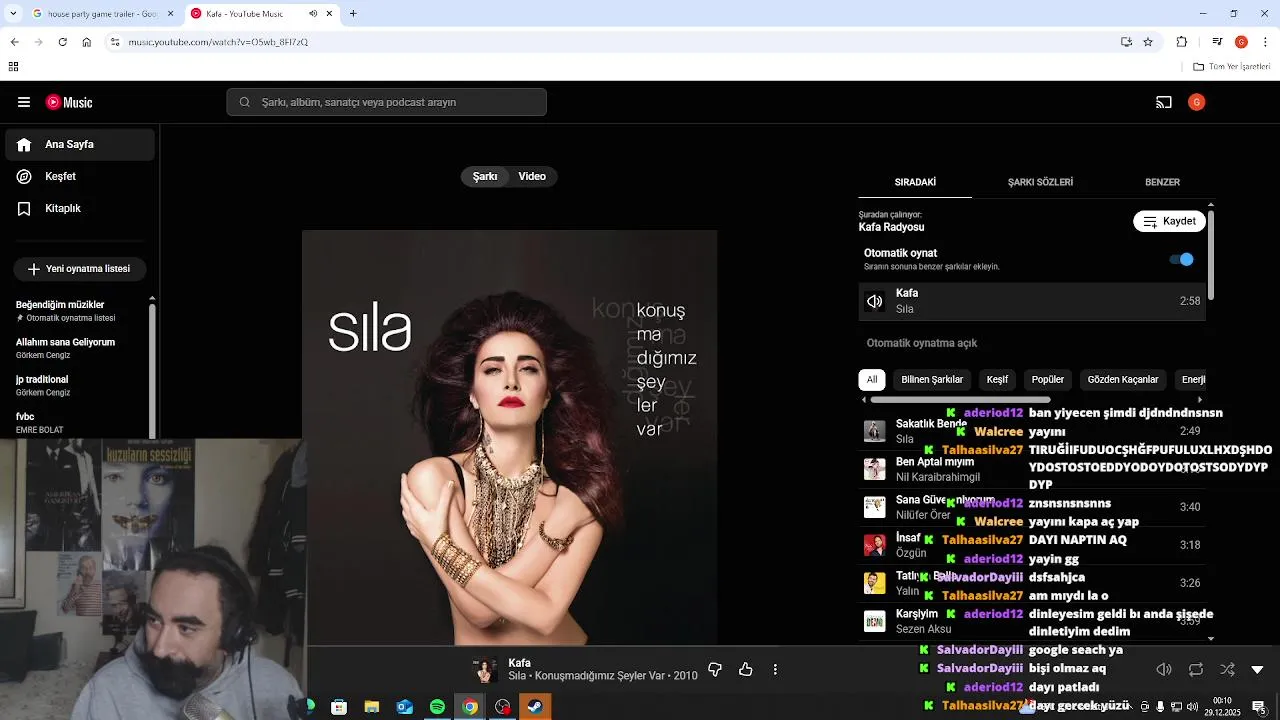Click the sidebar playlist scrollbar

[152, 370]
